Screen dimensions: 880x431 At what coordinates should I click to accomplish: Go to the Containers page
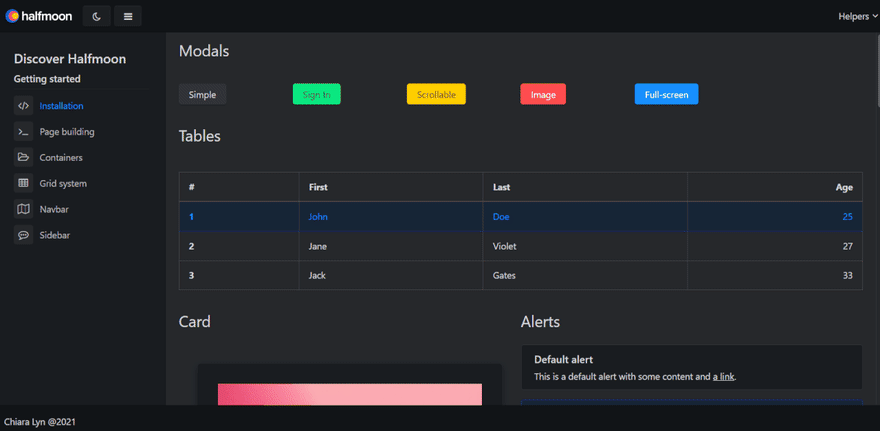click(x=61, y=158)
